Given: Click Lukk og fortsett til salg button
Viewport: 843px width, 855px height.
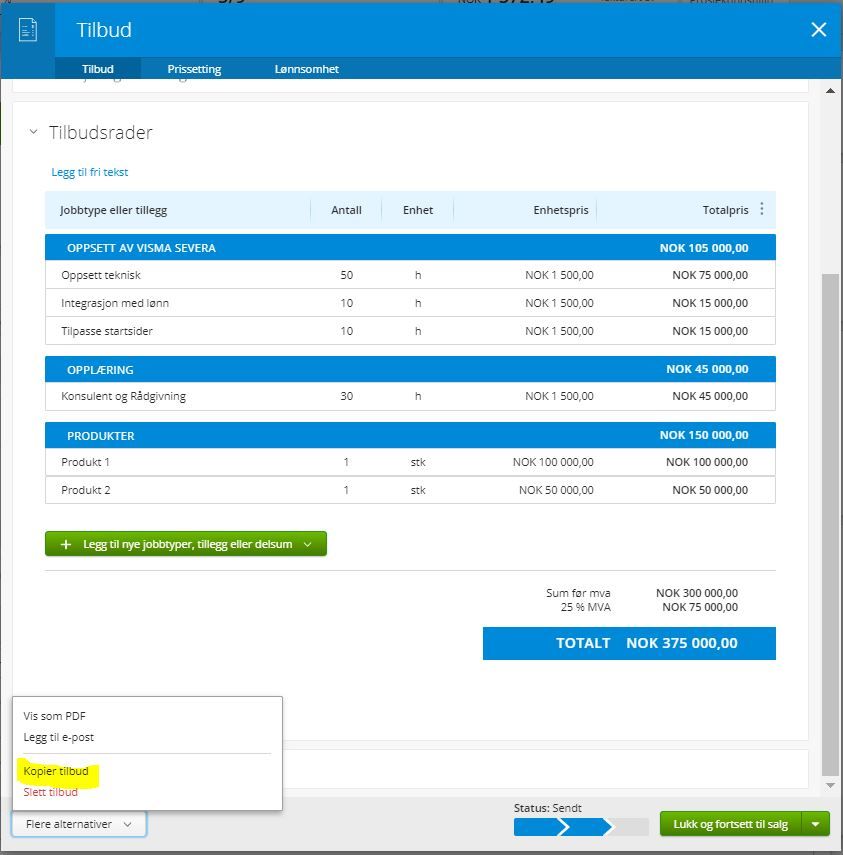Looking at the screenshot, I should click(730, 824).
